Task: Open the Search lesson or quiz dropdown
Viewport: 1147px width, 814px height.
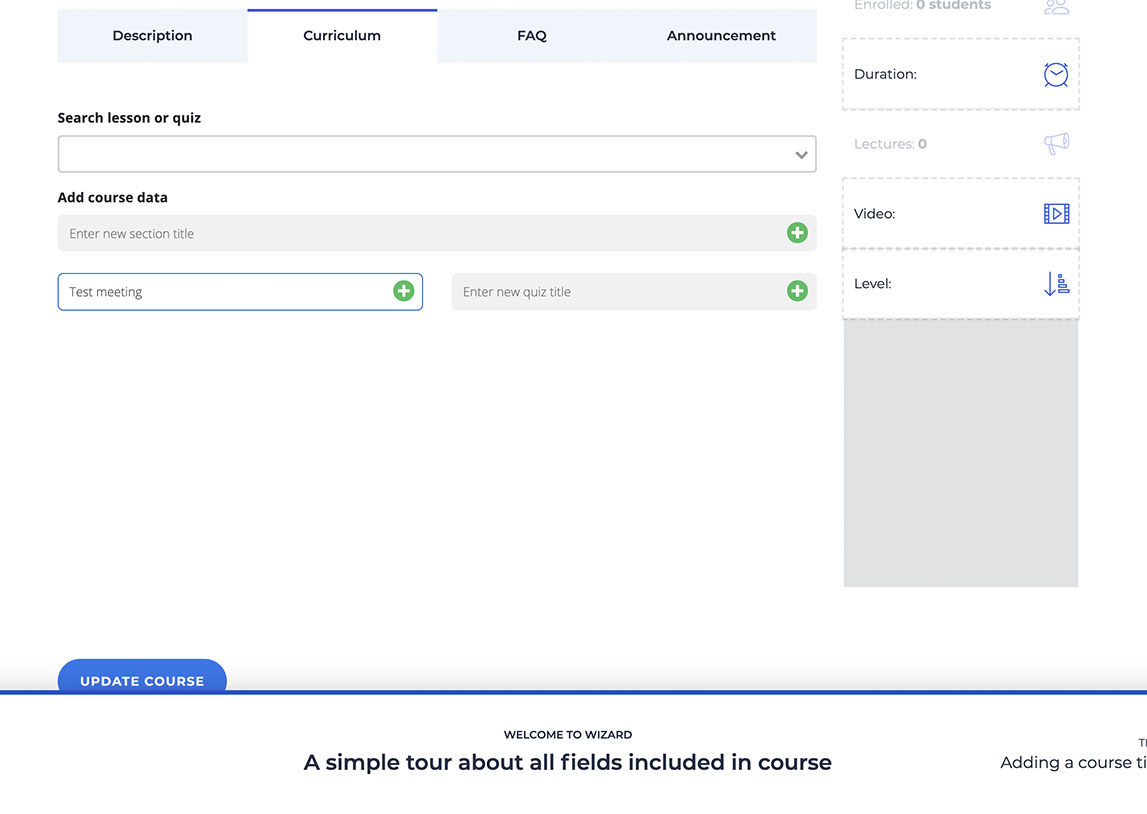Action: tap(420, 154)
